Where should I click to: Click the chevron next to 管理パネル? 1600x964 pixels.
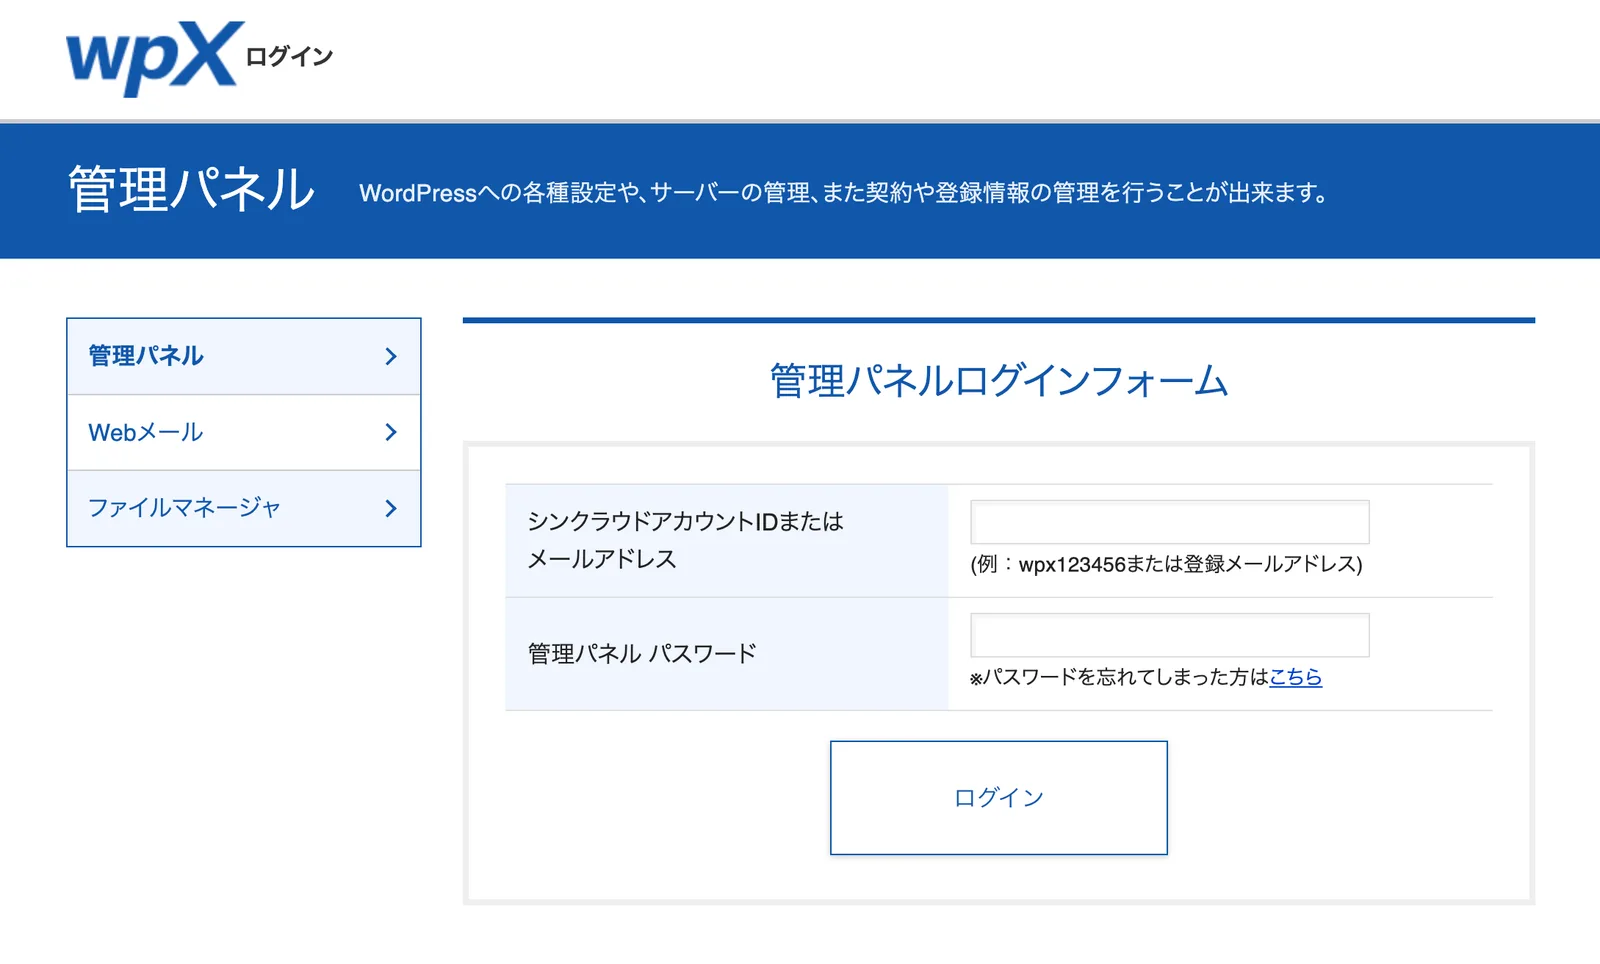(391, 356)
